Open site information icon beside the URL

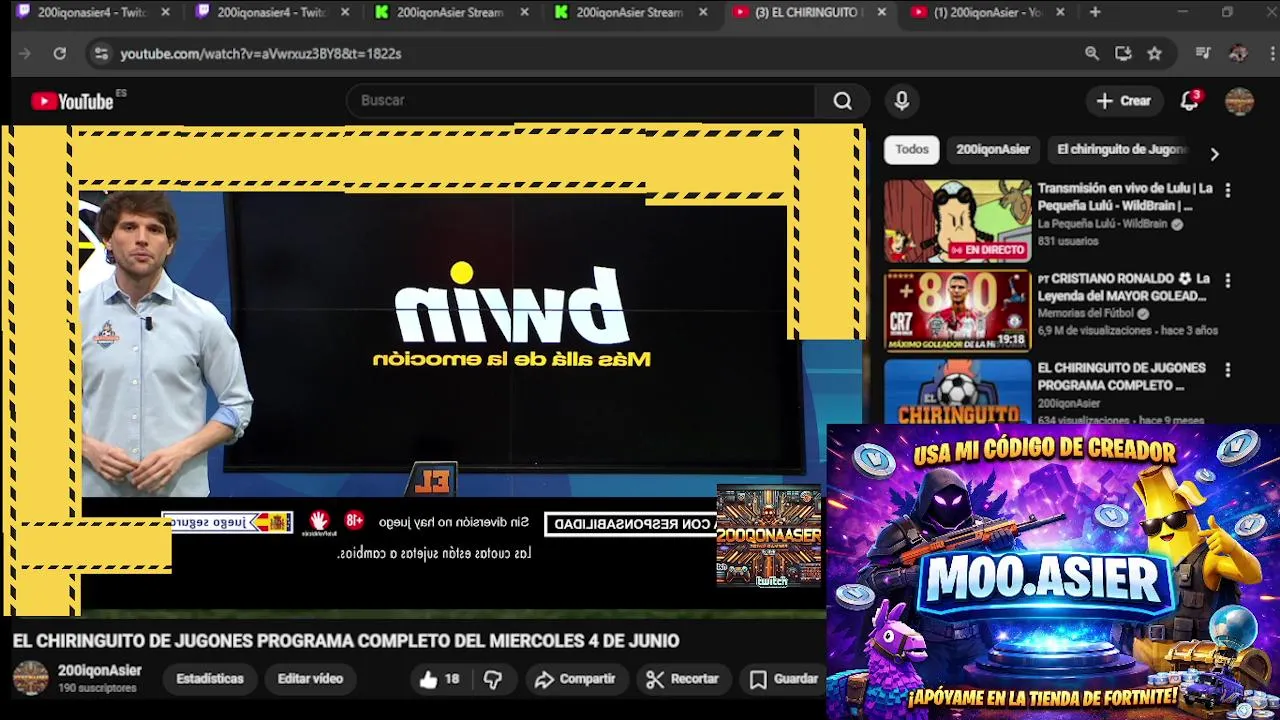[x=100, y=54]
